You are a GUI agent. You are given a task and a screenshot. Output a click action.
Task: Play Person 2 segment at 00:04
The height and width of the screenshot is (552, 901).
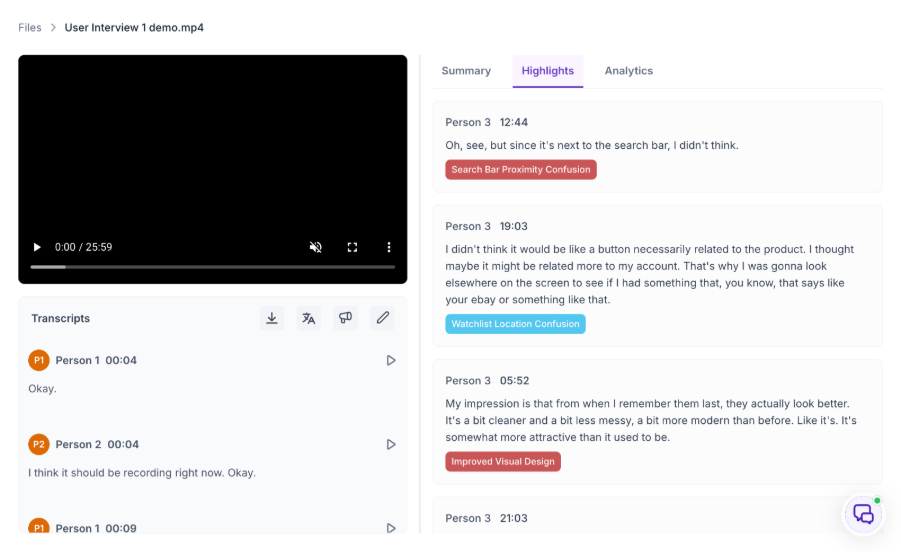pos(391,444)
